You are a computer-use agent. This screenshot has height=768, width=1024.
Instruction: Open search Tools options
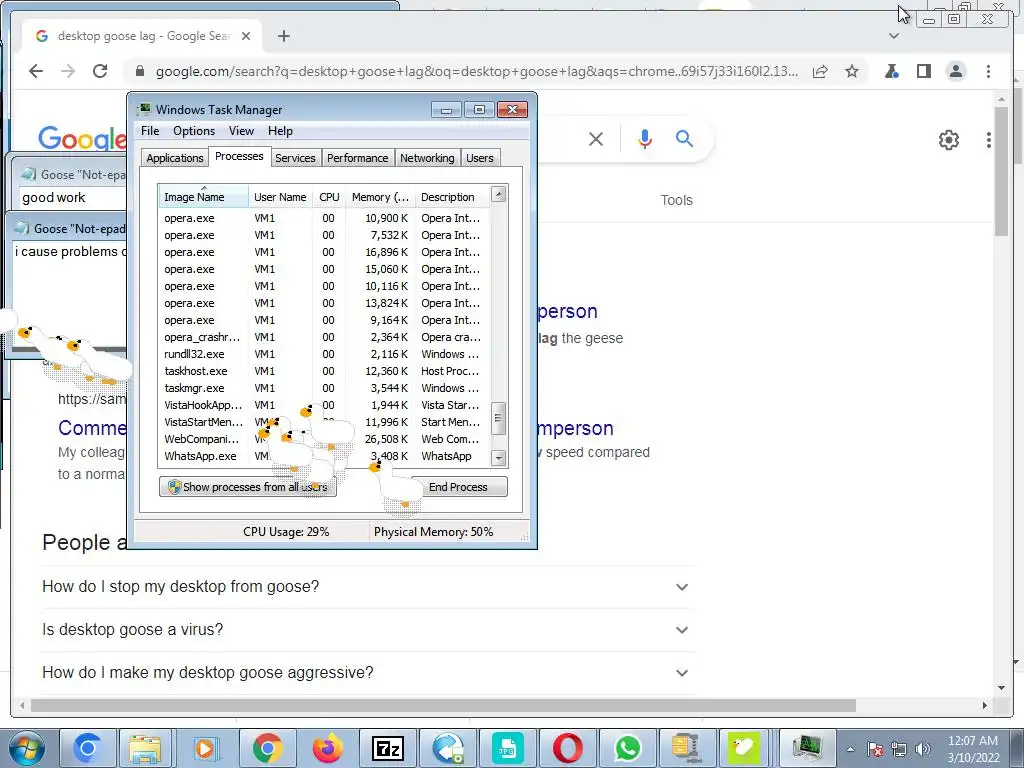pyautogui.click(x=676, y=200)
